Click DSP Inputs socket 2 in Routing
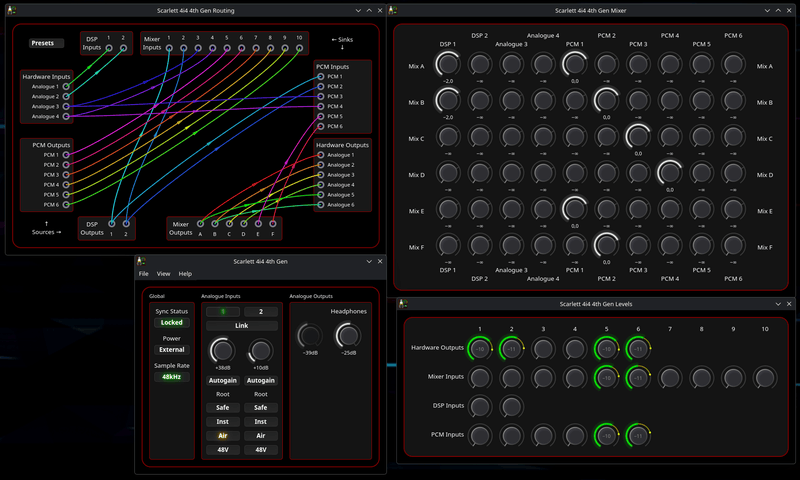 tap(123, 48)
